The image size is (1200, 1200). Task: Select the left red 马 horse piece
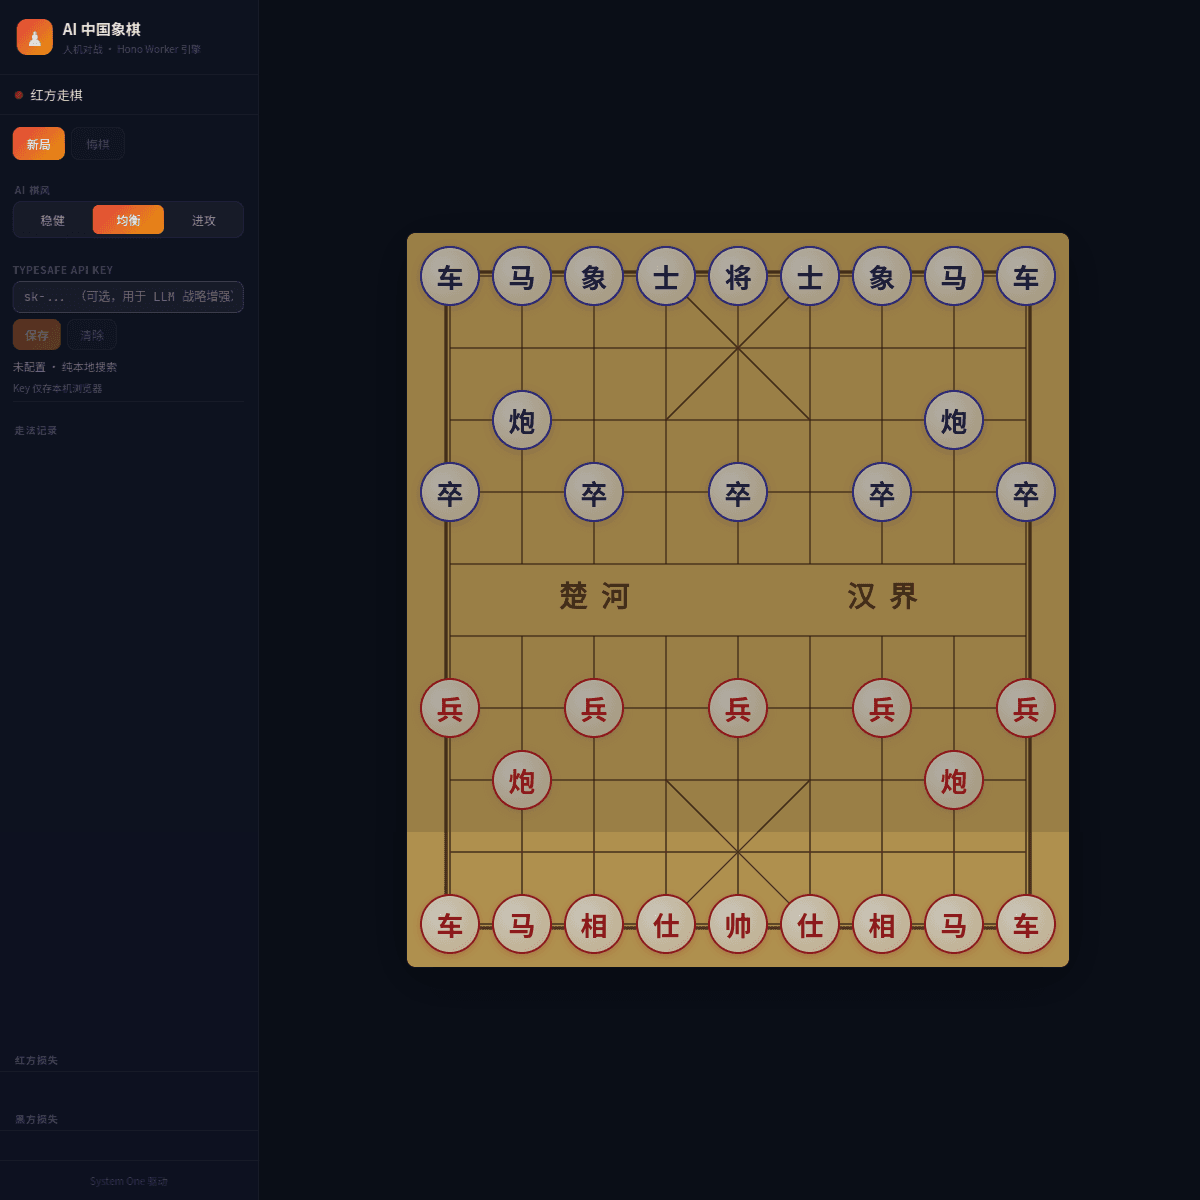point(522,924)
